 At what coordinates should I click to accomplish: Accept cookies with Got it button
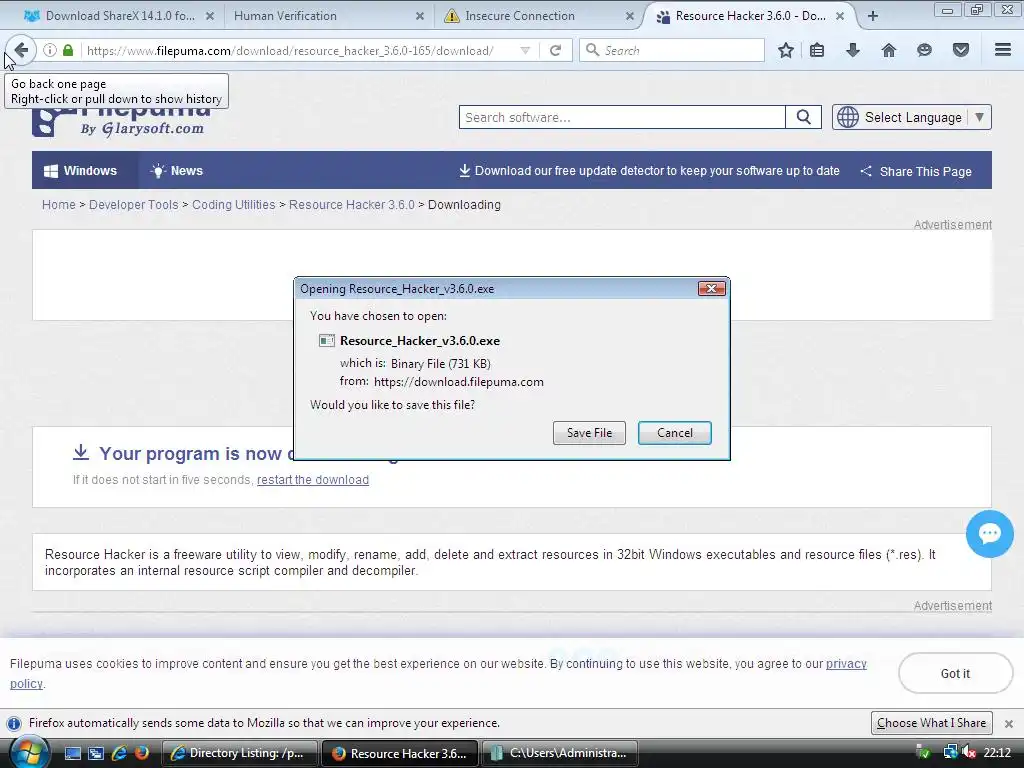coord(955,673)
